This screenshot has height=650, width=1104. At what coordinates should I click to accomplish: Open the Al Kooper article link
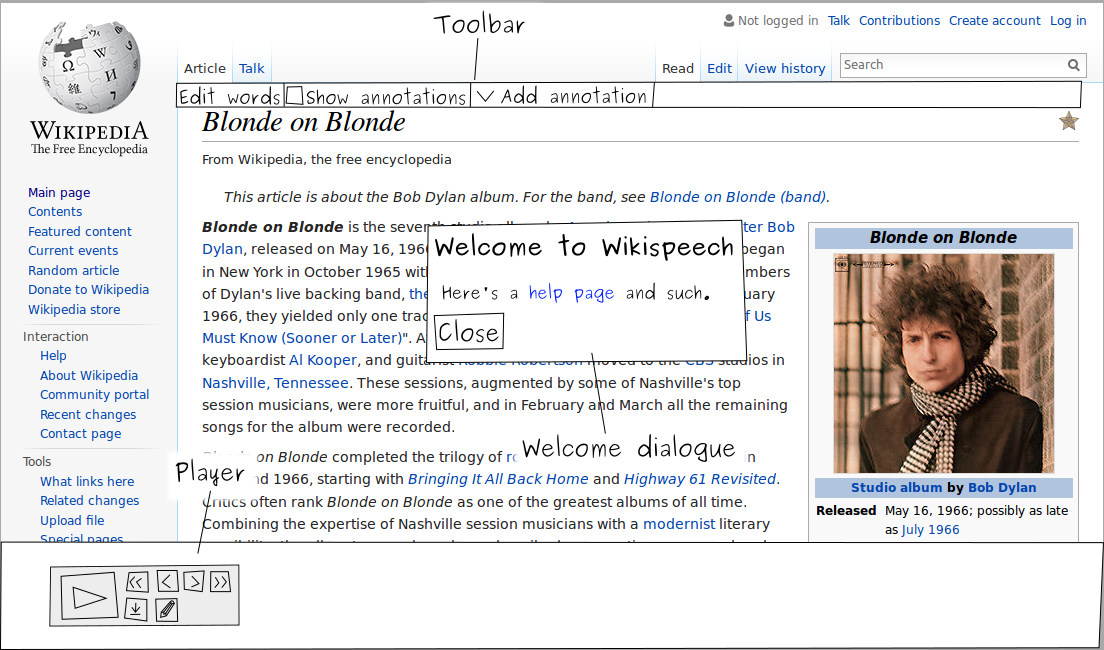pyautogui.click(x=322, y=360)
